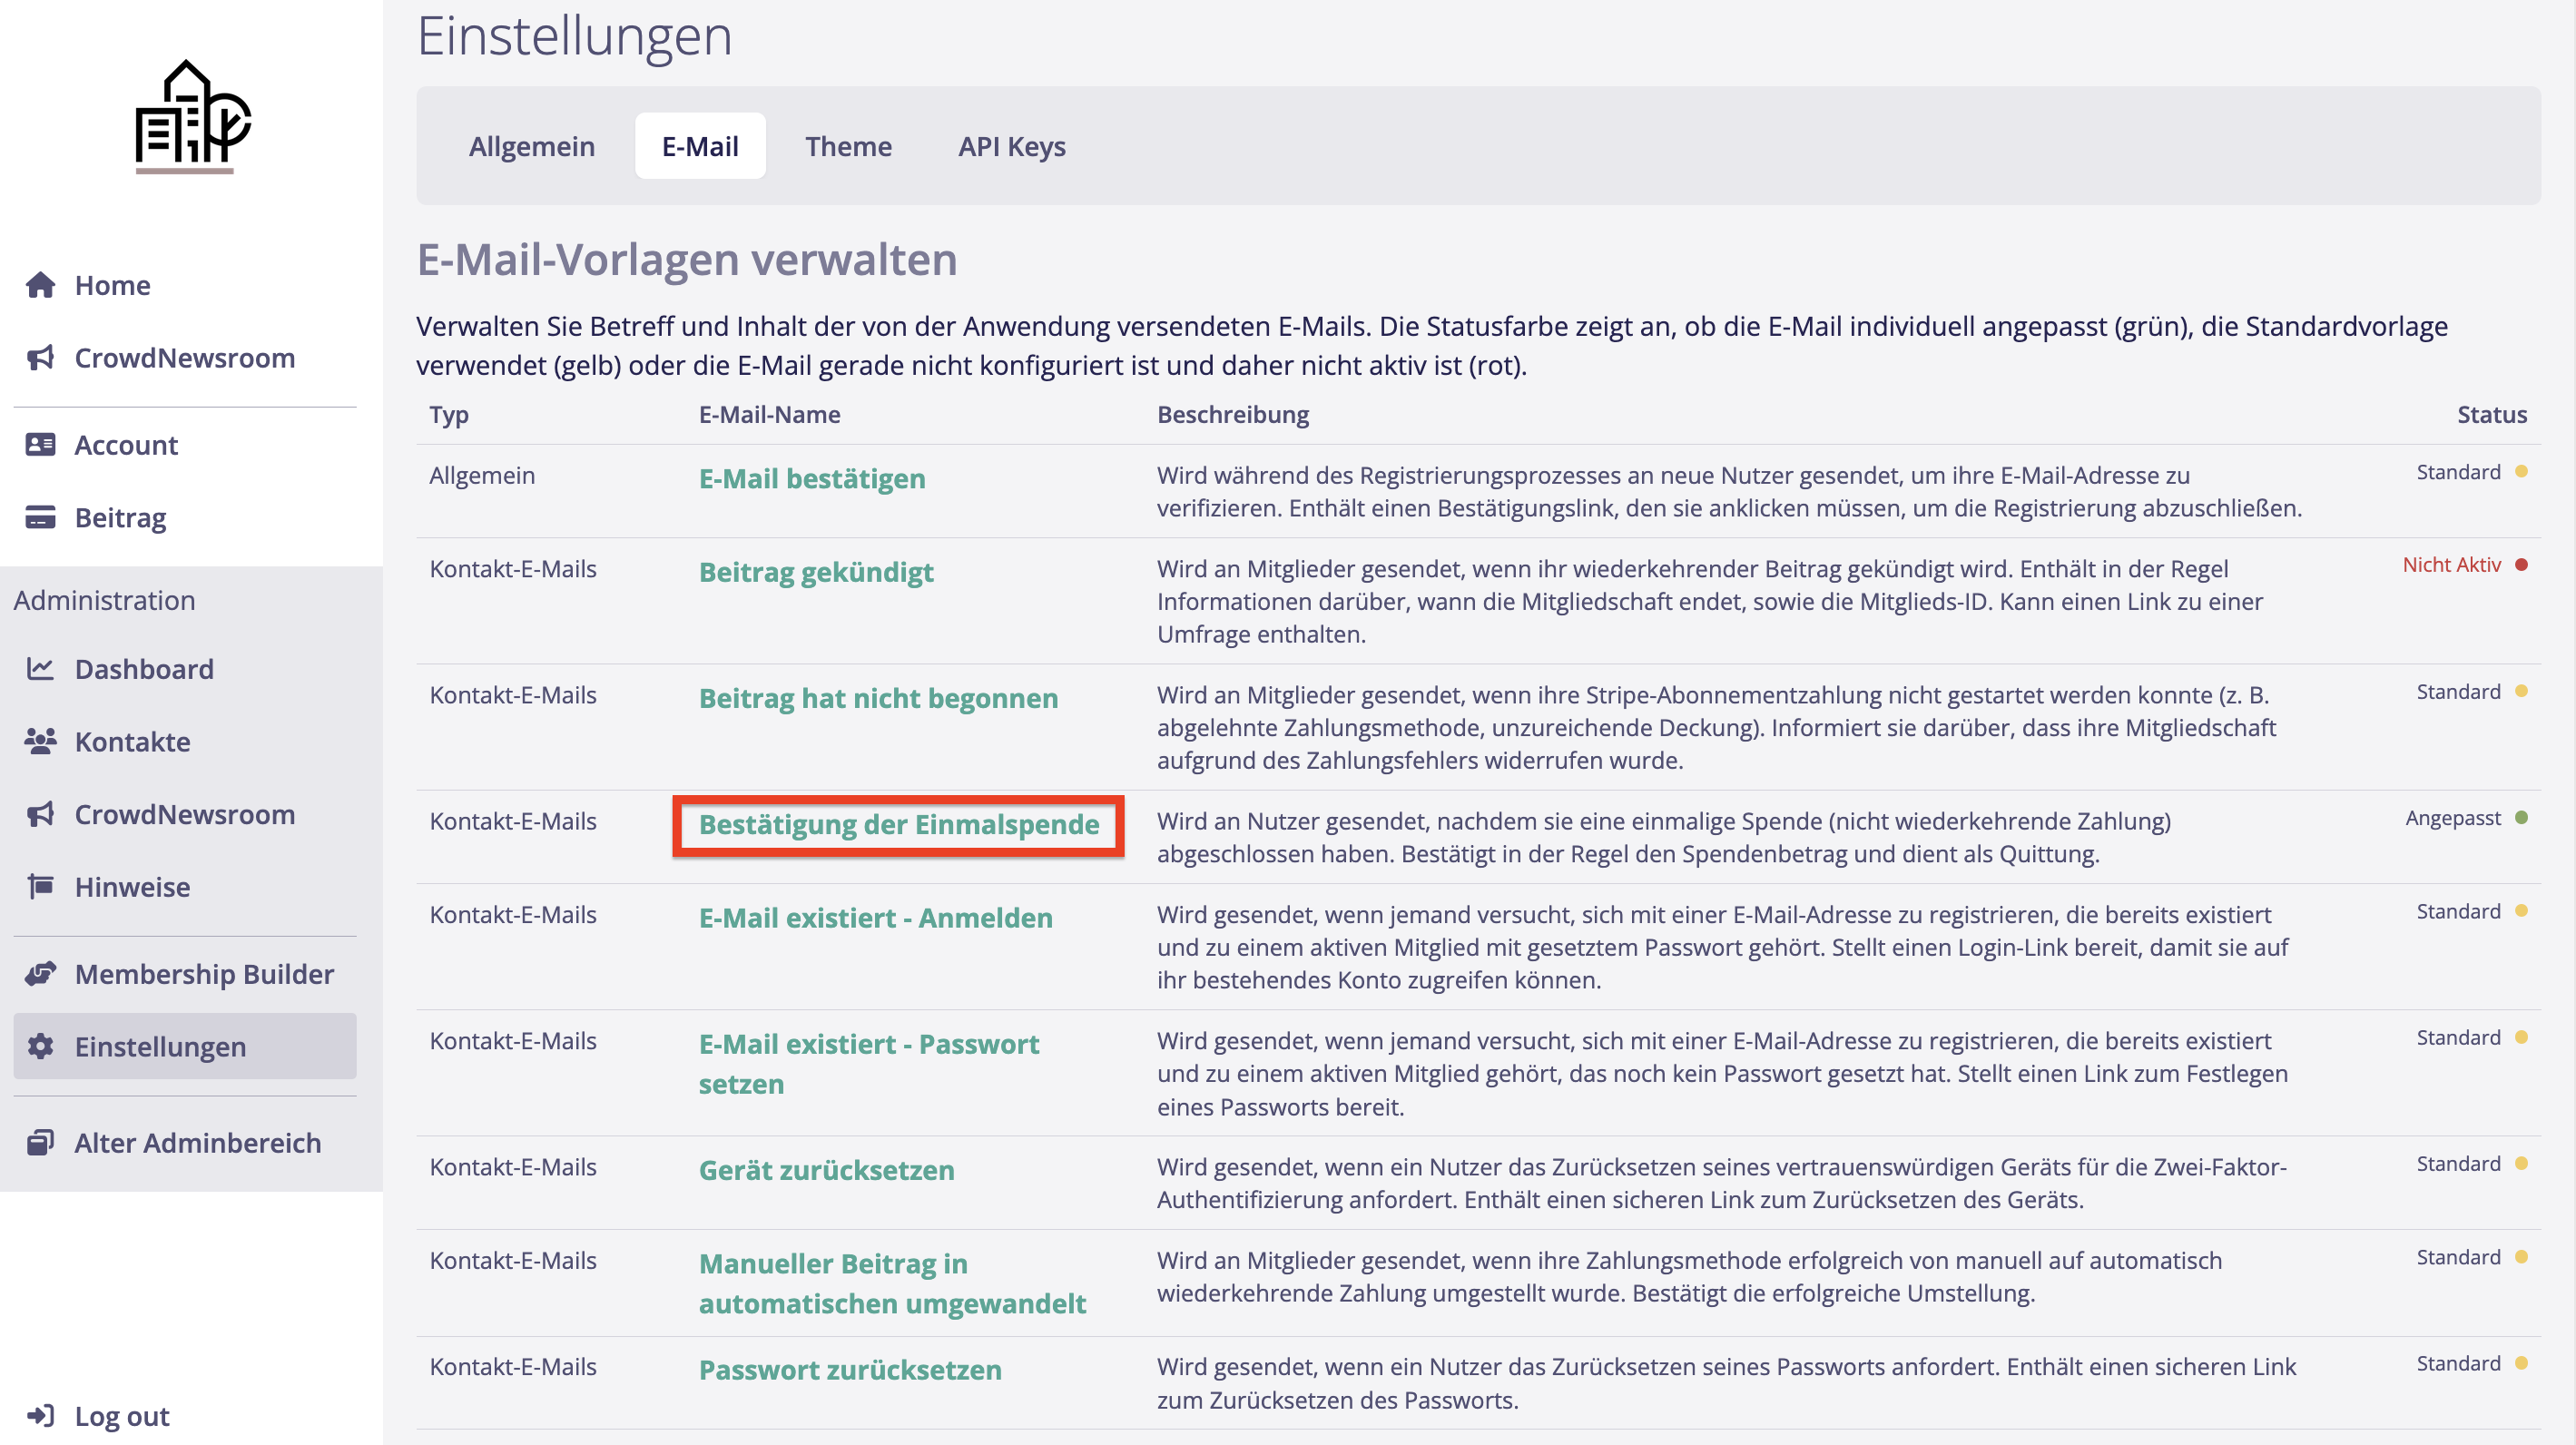Click the Kontakte people icon
Viewport: 2576px width, 1445px height.
40,742
